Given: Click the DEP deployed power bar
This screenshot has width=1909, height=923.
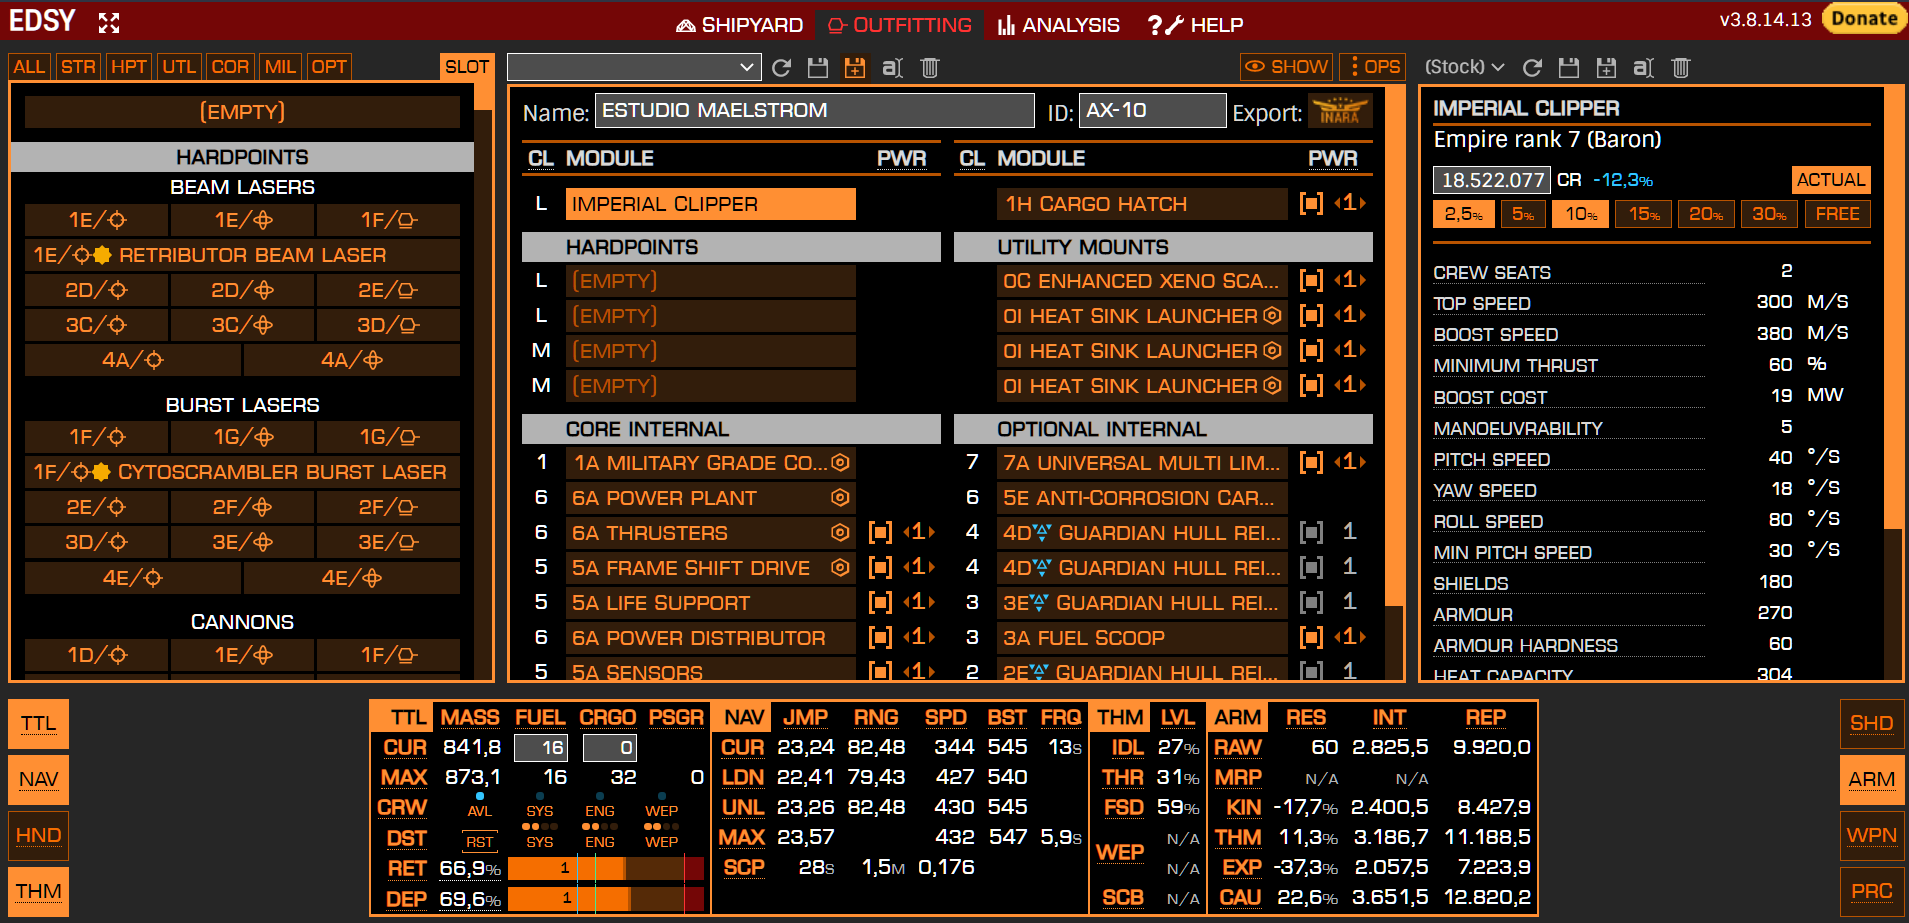Looking at the screenshot, I should tap(606, 899).
